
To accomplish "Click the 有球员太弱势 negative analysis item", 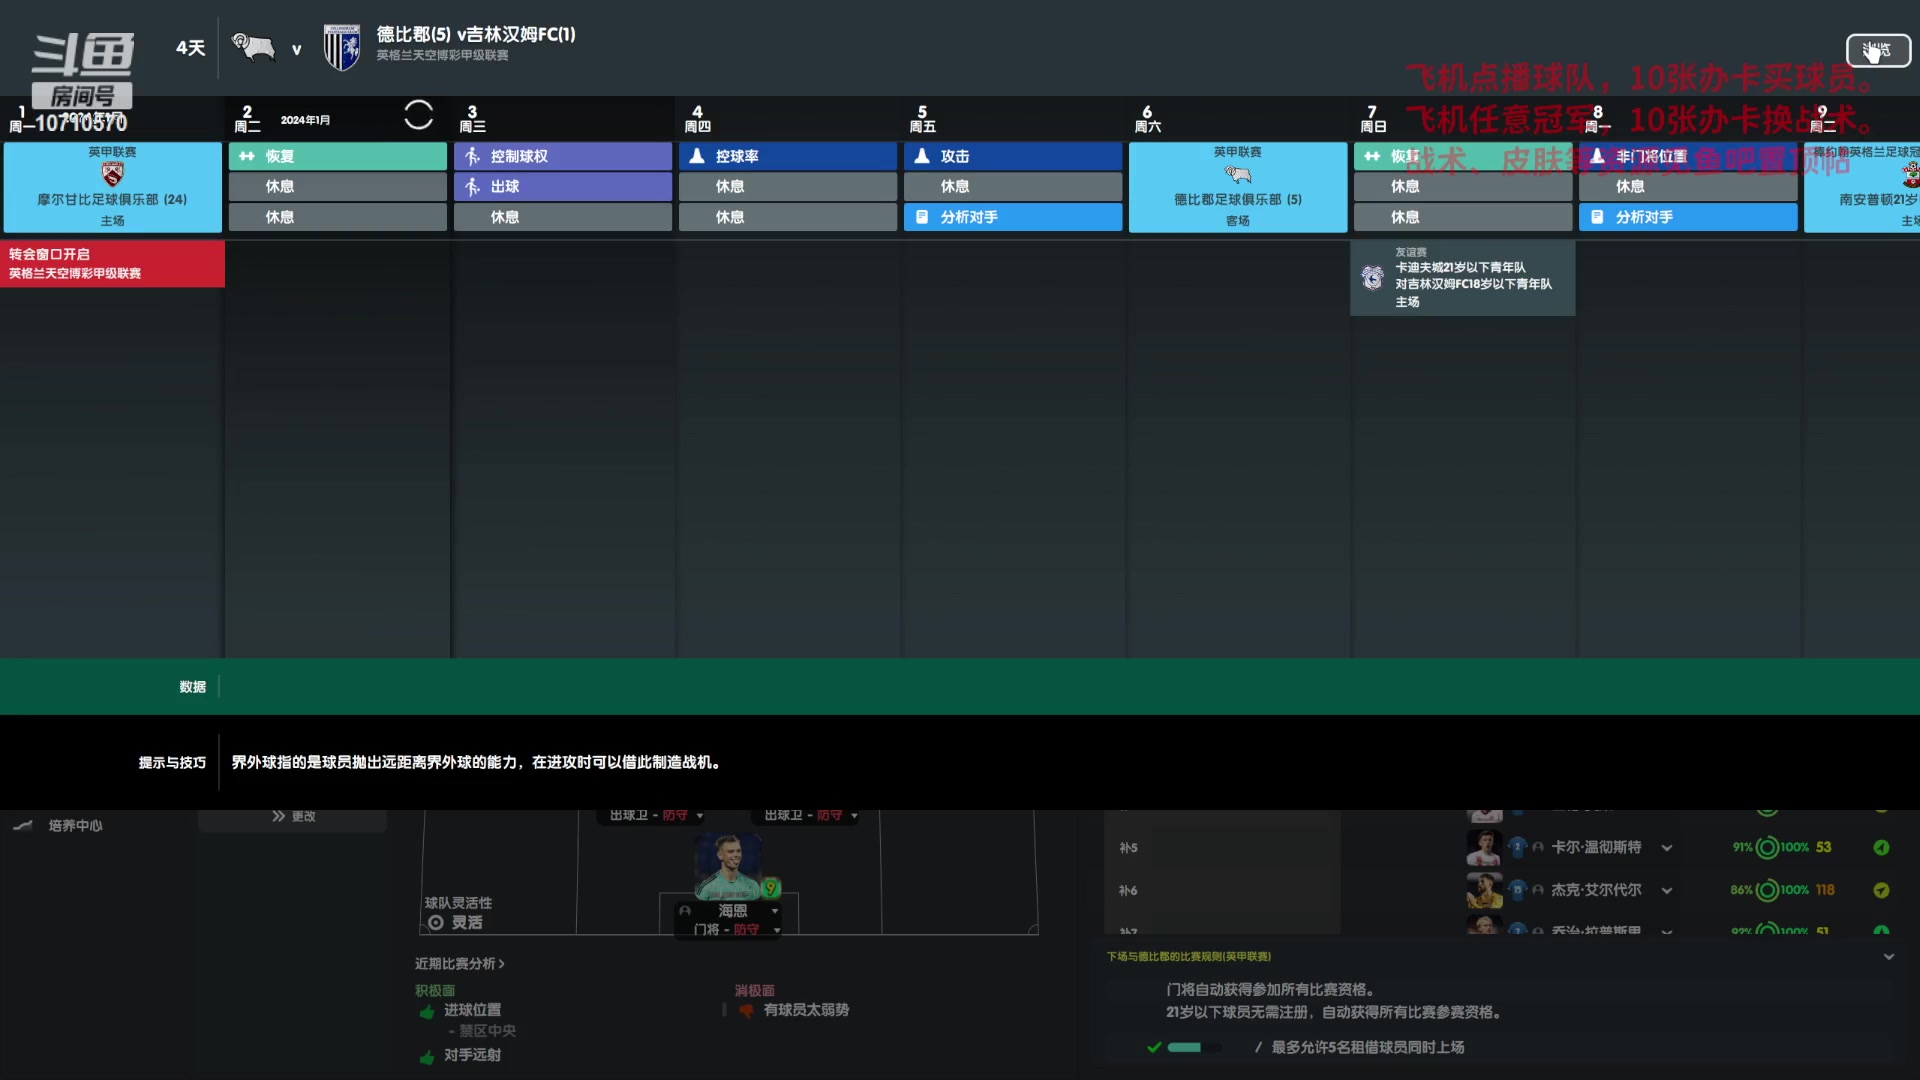I will click(x=806, y=1010).
